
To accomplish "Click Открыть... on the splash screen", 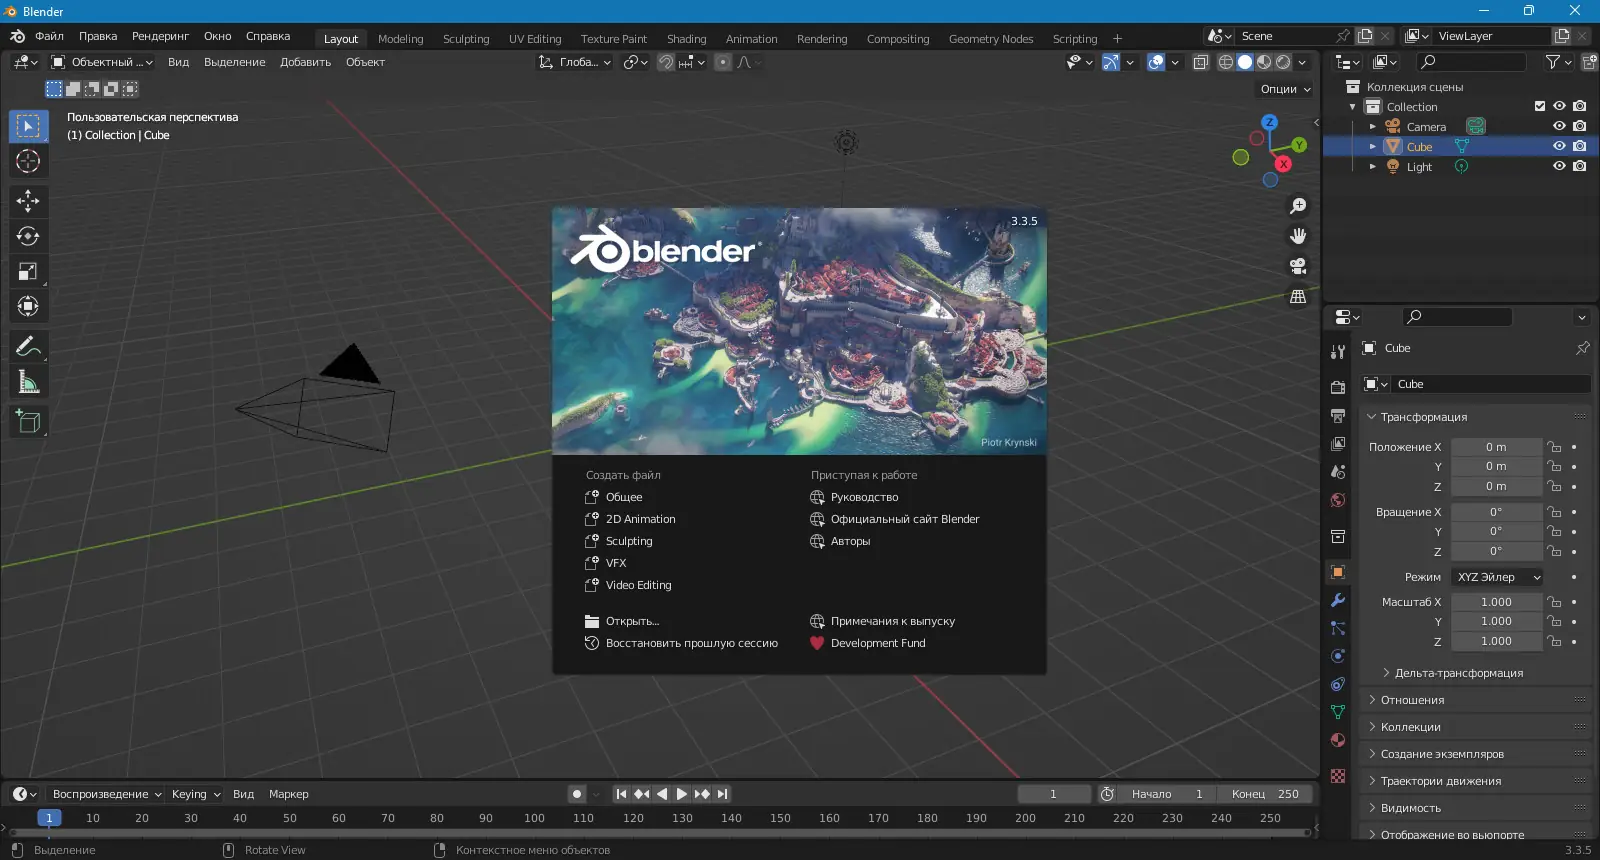I will coord(632,621).
